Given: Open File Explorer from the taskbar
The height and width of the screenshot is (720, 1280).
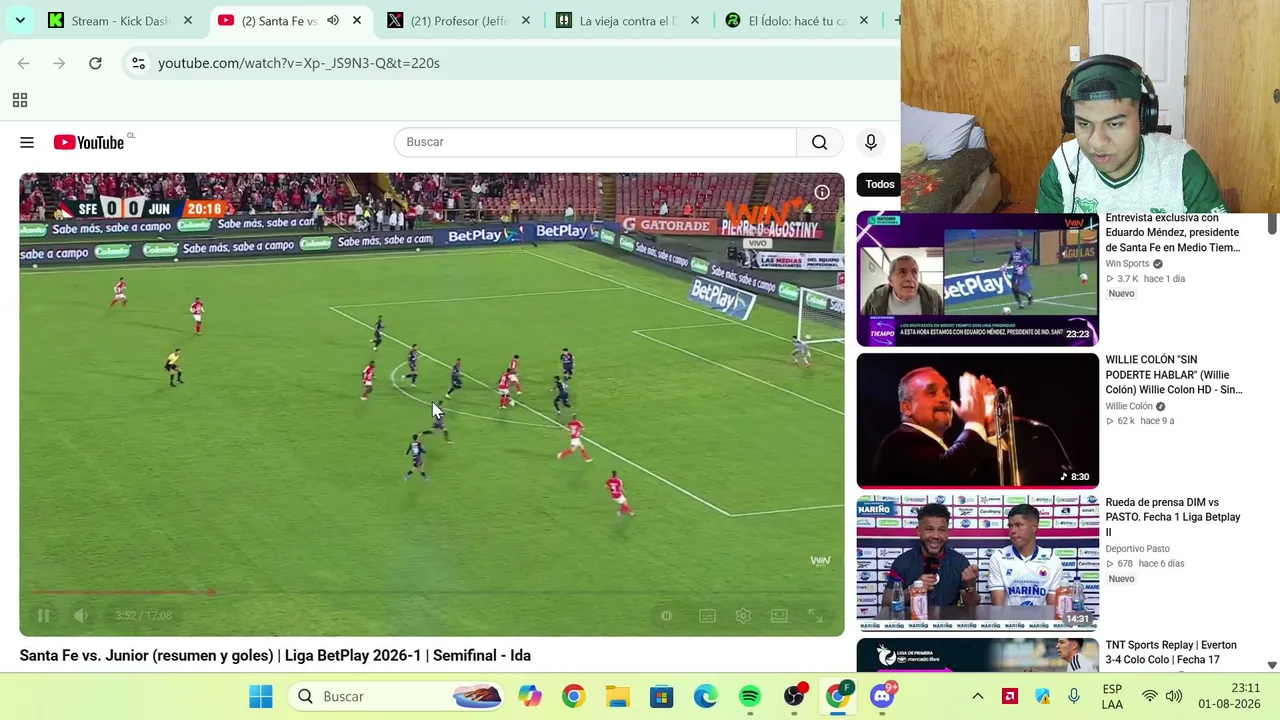Looking at the screenshot, I should (617, 696).
